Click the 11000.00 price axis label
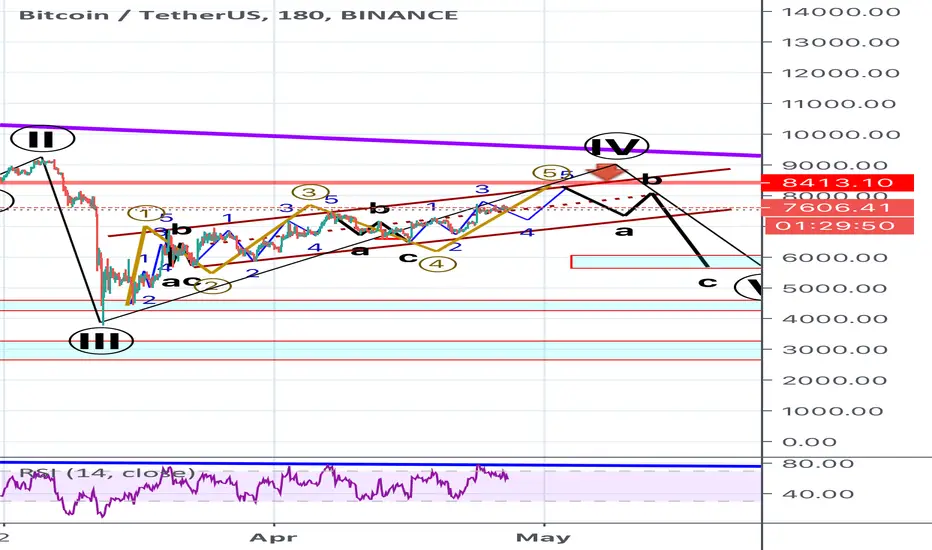 840,104
